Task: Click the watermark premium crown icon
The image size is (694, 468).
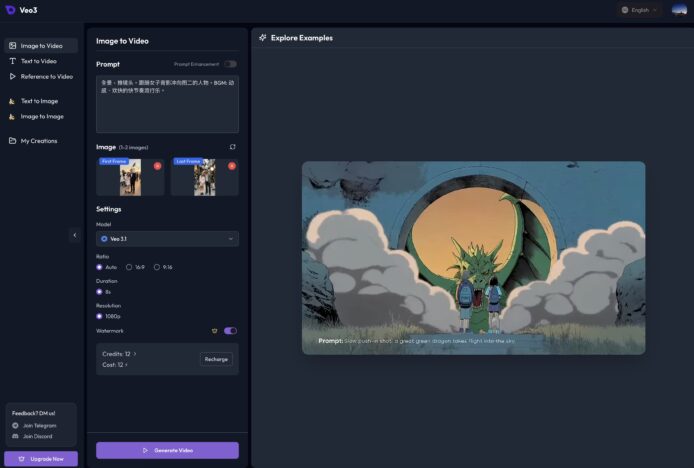Action: tap(214, 330)
